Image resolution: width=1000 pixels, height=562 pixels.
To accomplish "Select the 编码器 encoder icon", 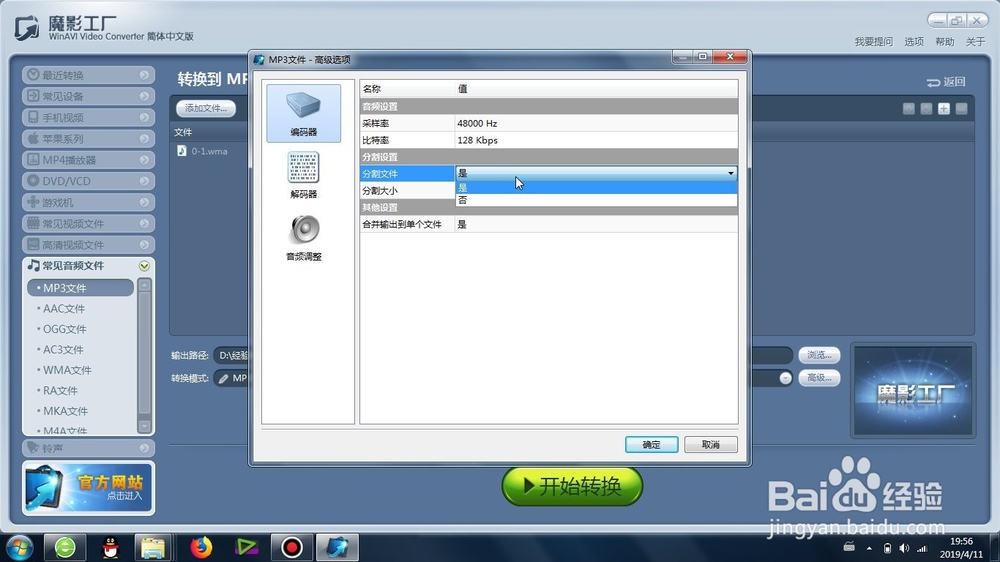I will pos(304,113).
